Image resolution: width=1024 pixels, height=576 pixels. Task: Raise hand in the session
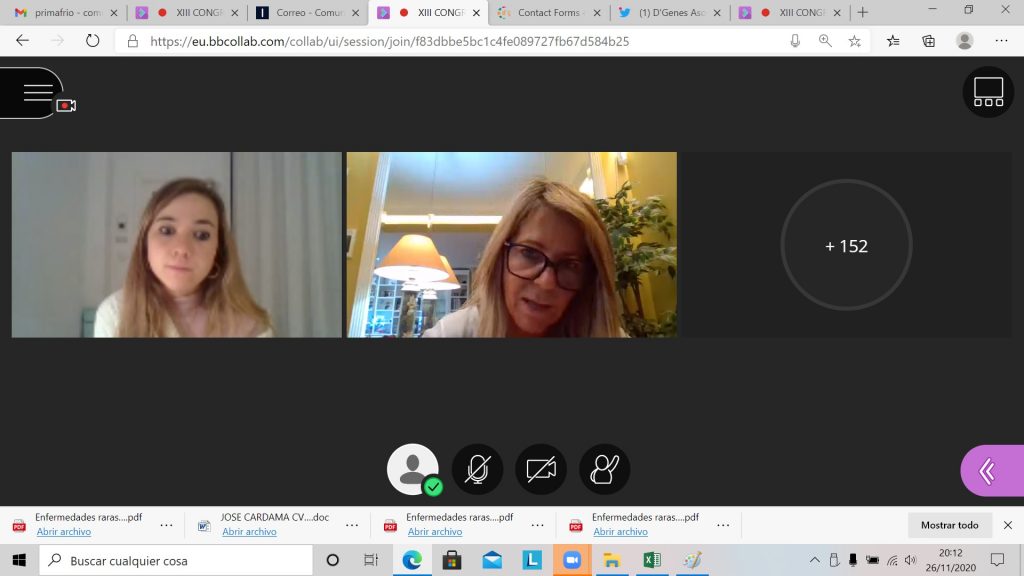tap(604, 469)
